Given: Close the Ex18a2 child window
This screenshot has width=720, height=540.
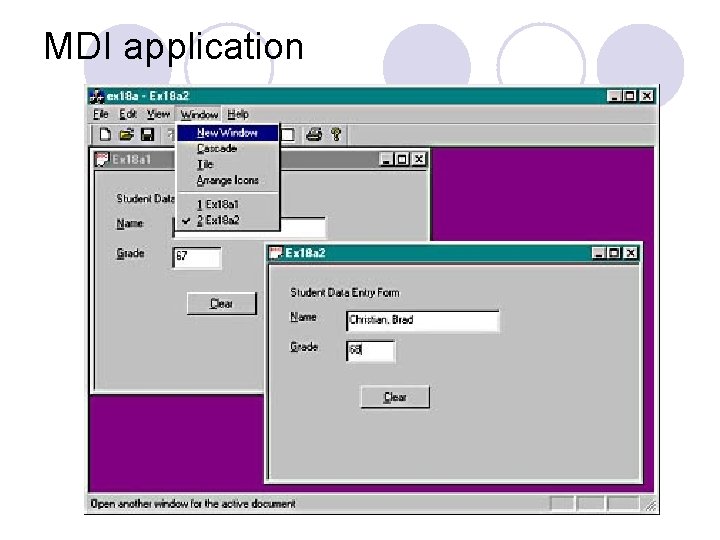Looking at the screenshot, I should pos(631,253).
